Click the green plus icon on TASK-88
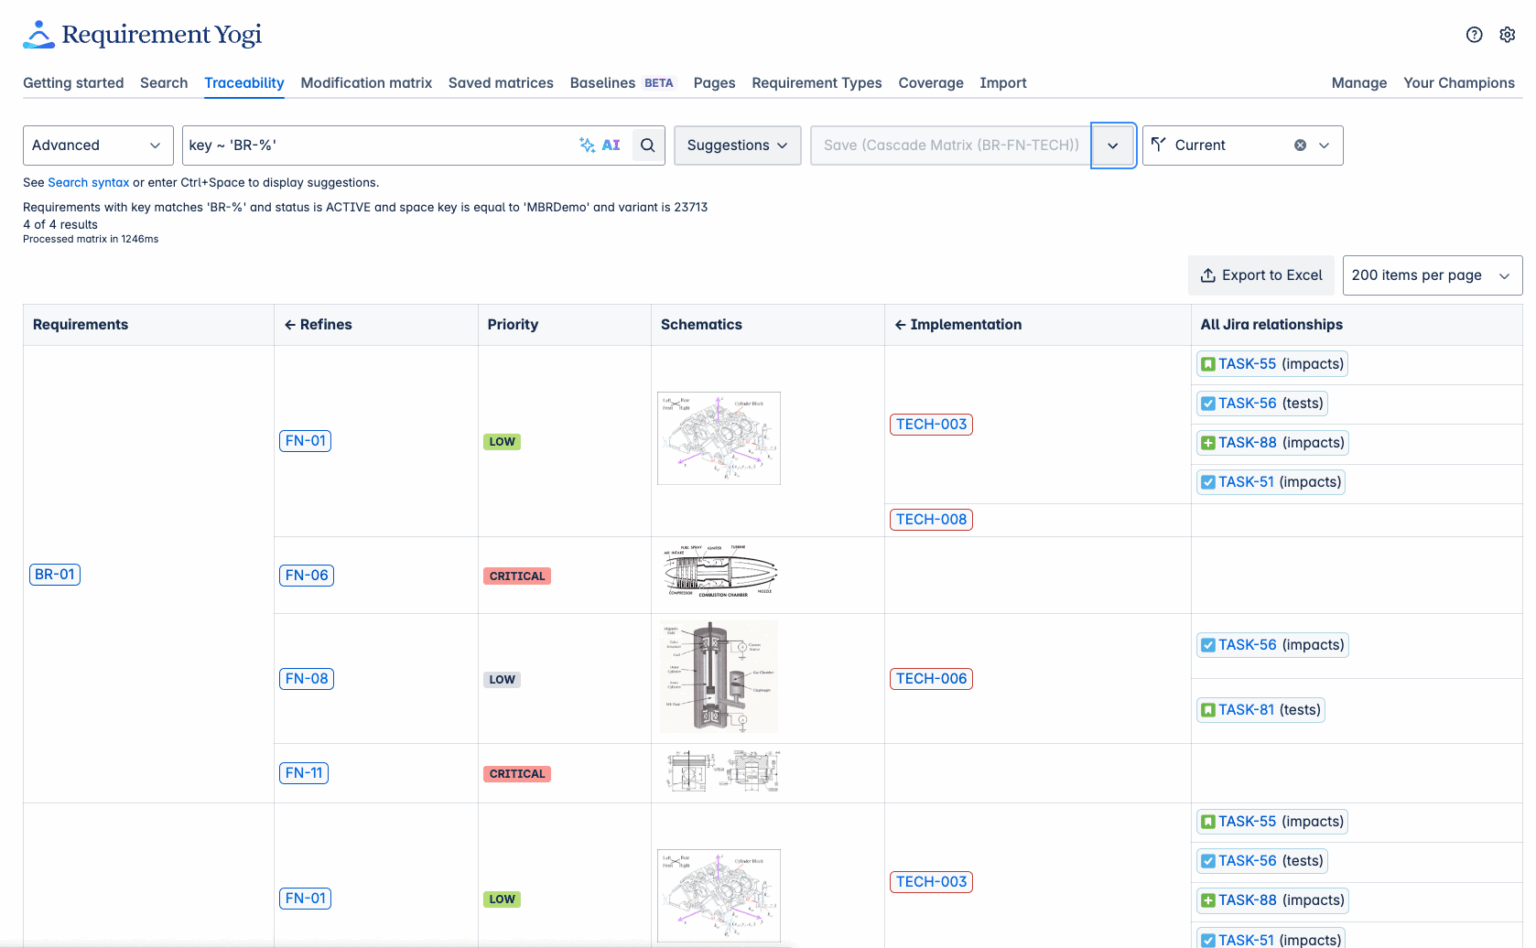This screenshot has height=948, width=1536. point(1208,442)
